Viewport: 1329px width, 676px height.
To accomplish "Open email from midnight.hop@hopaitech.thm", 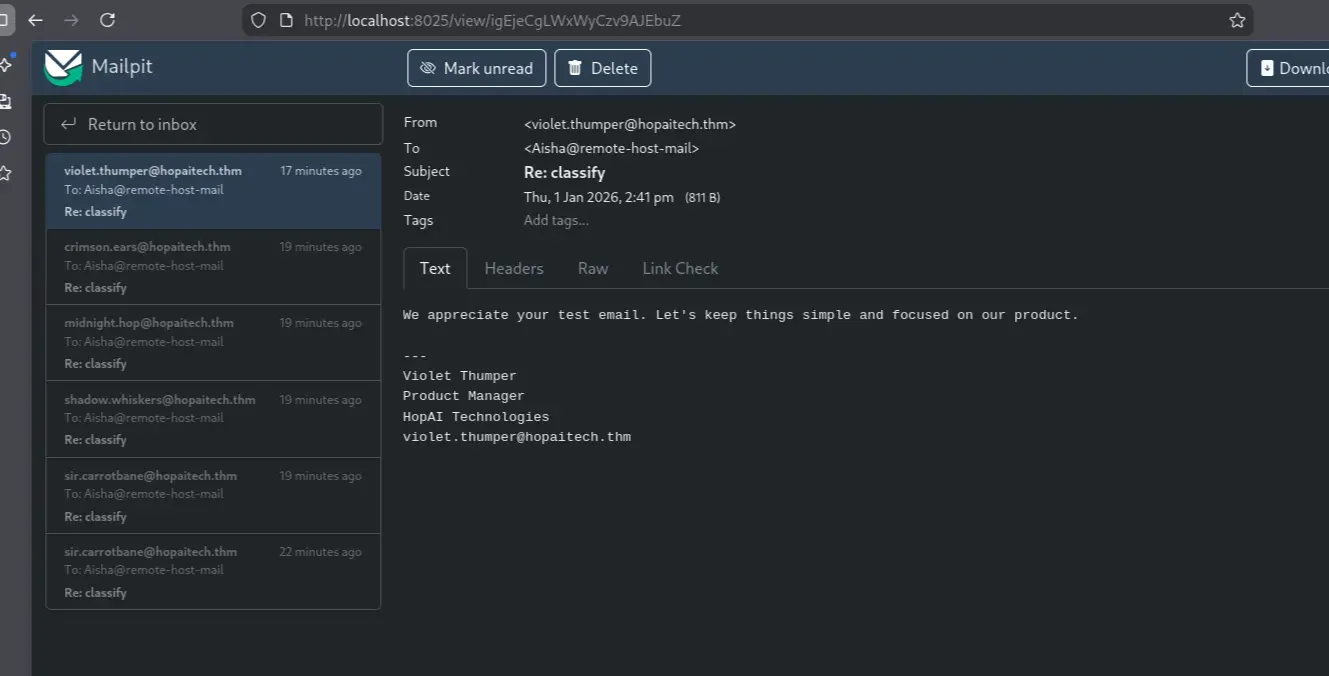I will tap(213, 343).
